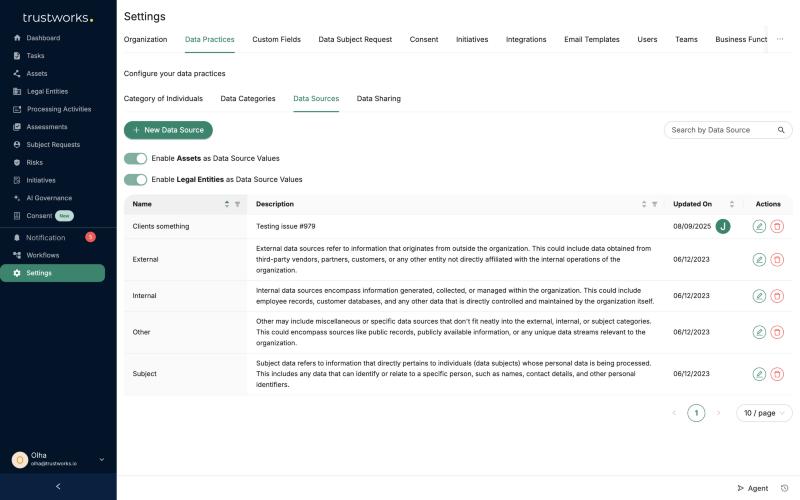Delete the External data source
This screenshot has height=500, width=800.
tap(777, 260)
